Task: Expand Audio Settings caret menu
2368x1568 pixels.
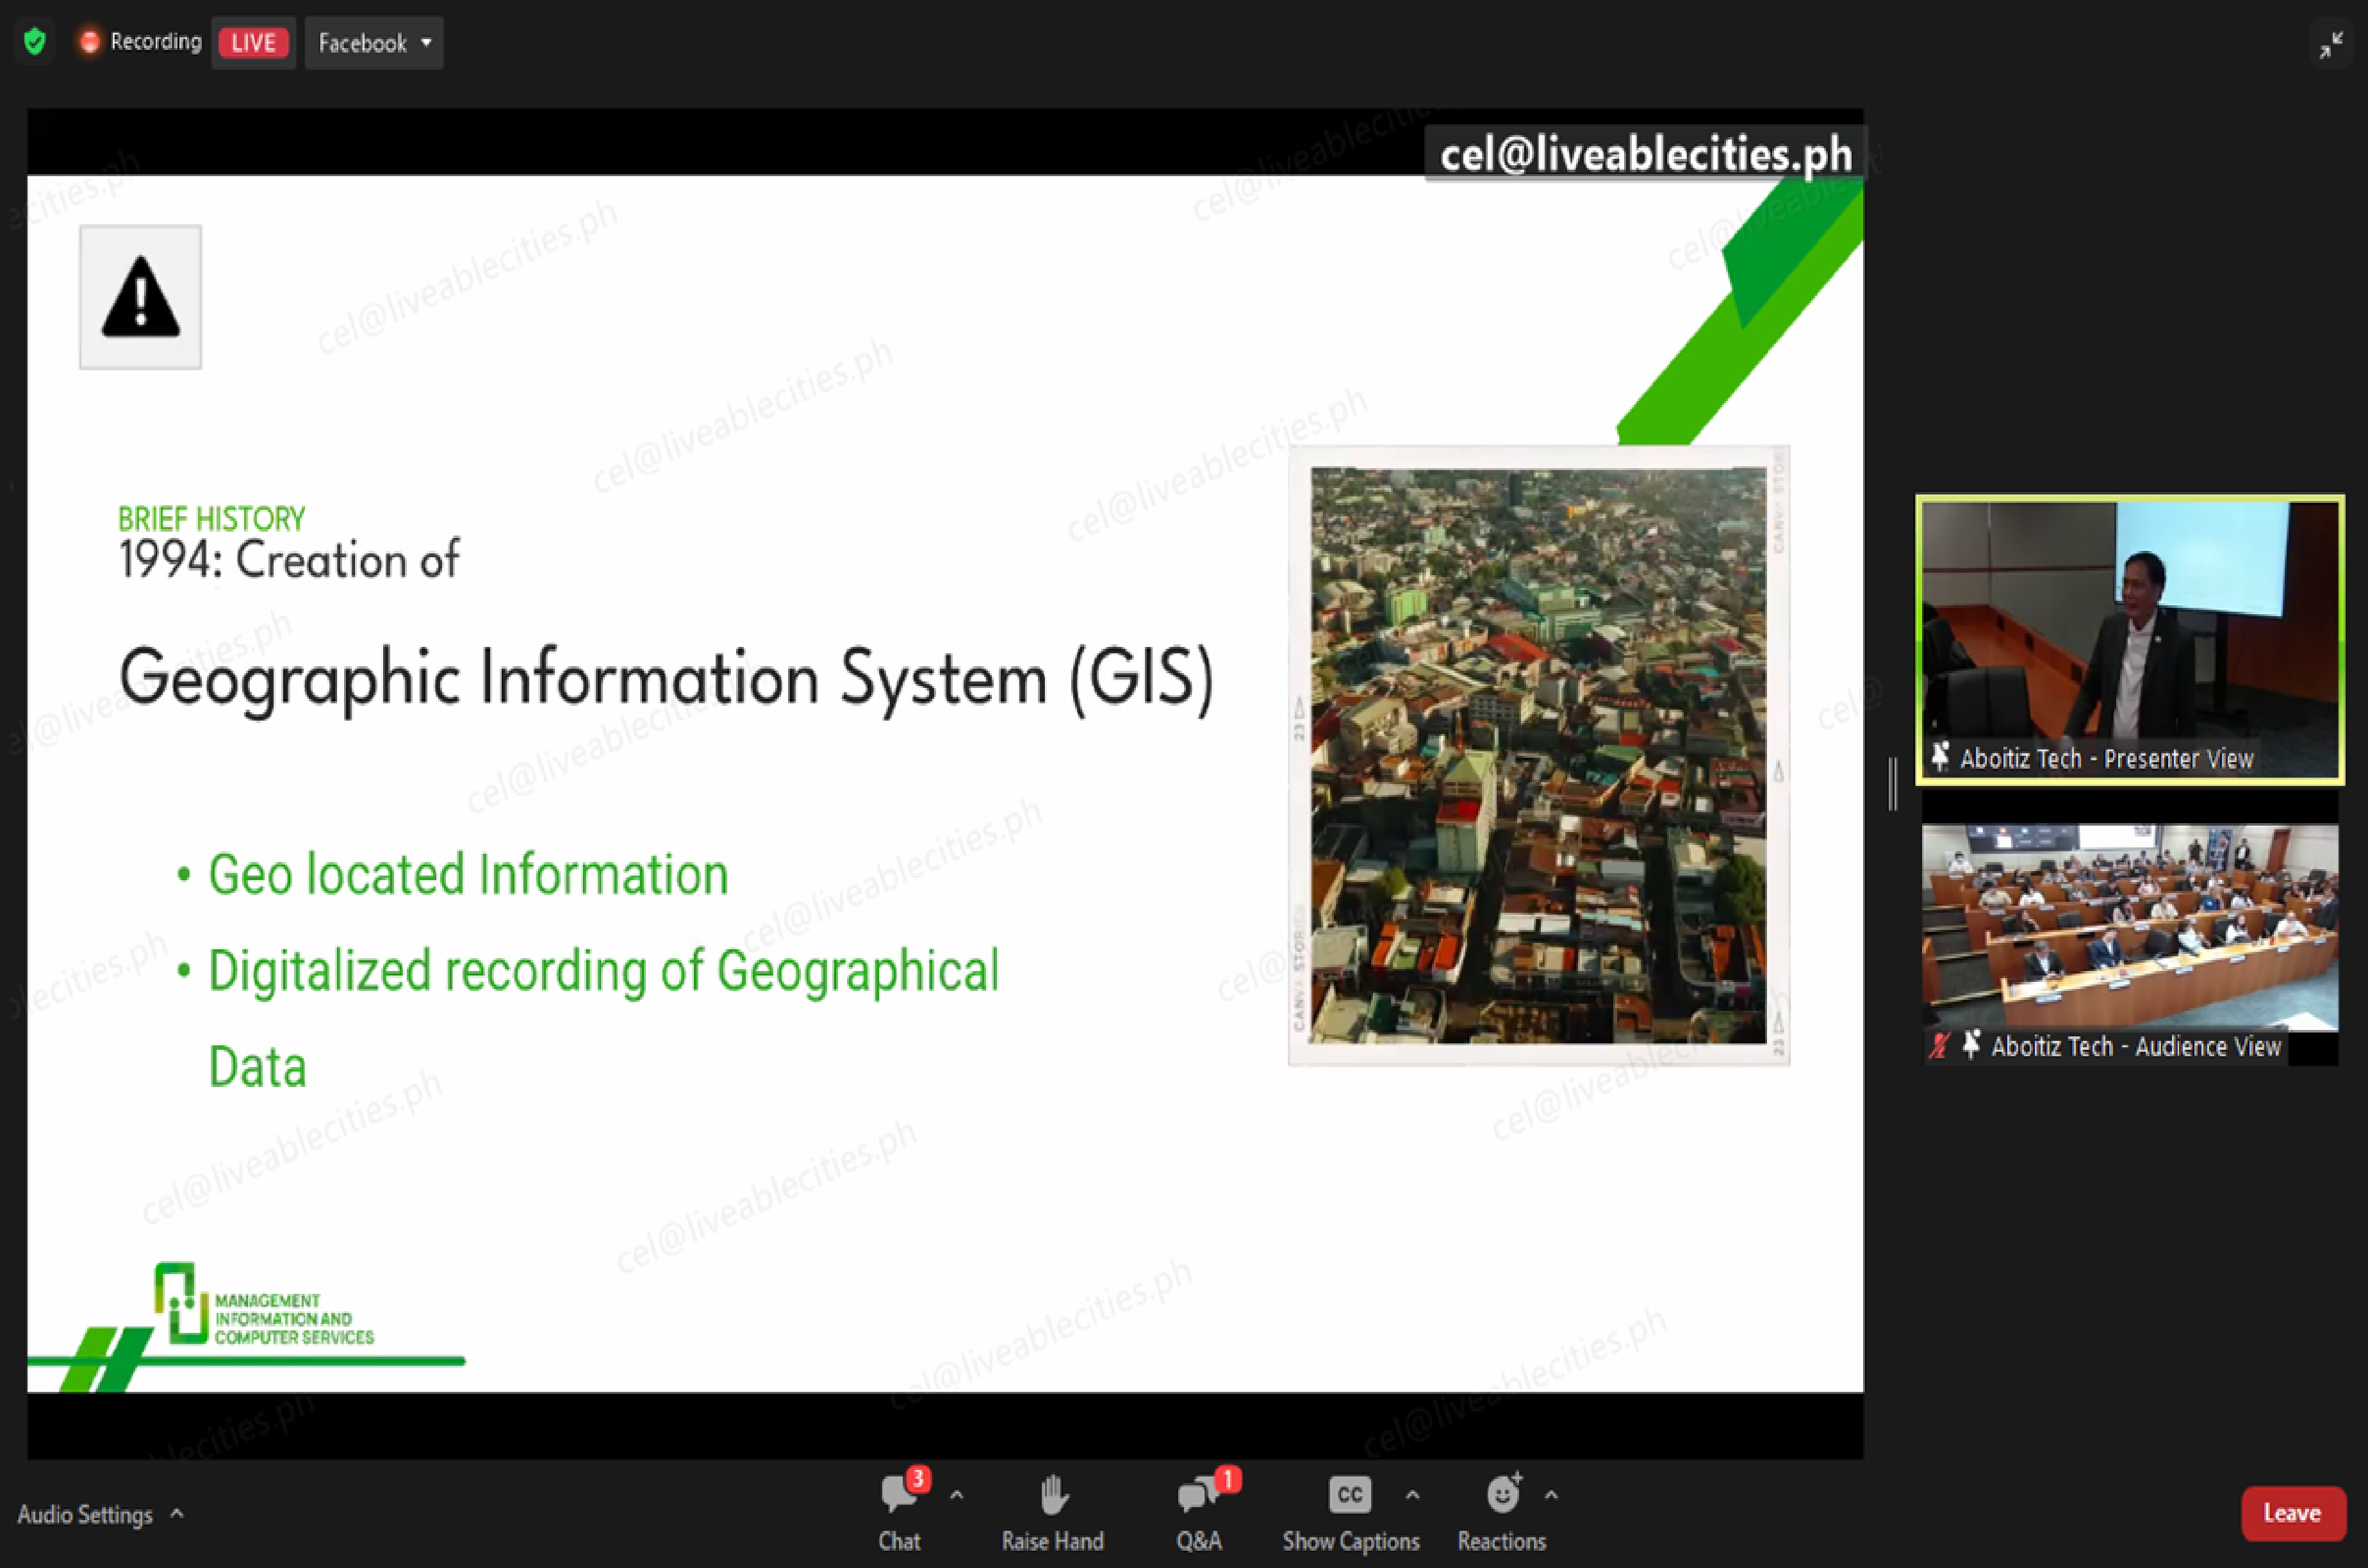Action: (177, 1514)
